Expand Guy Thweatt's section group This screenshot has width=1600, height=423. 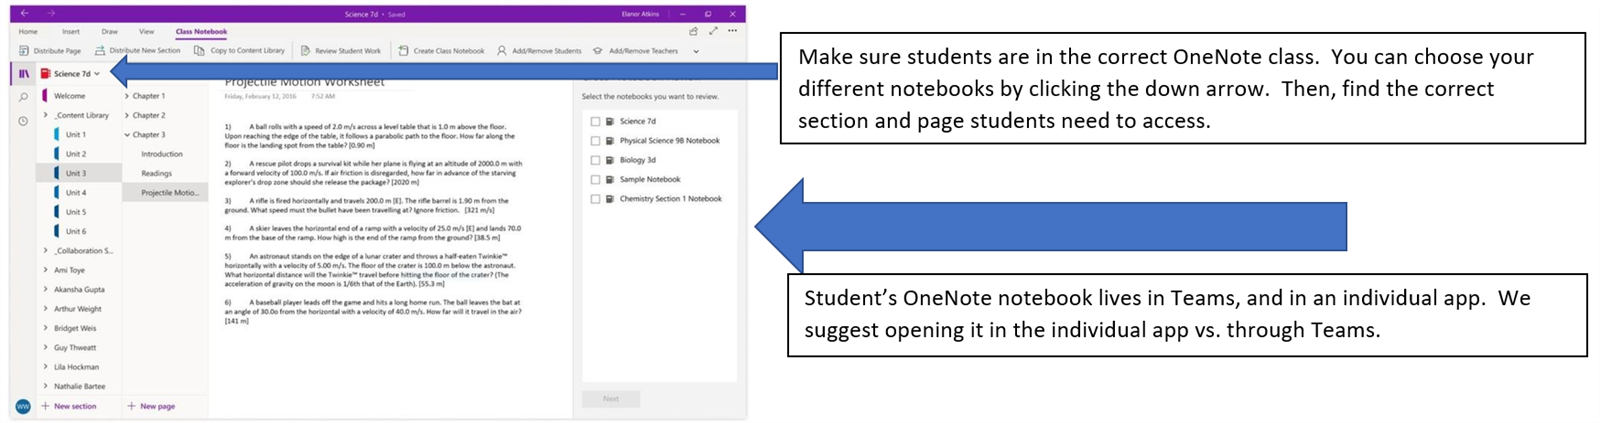click(x=46, y=348)
